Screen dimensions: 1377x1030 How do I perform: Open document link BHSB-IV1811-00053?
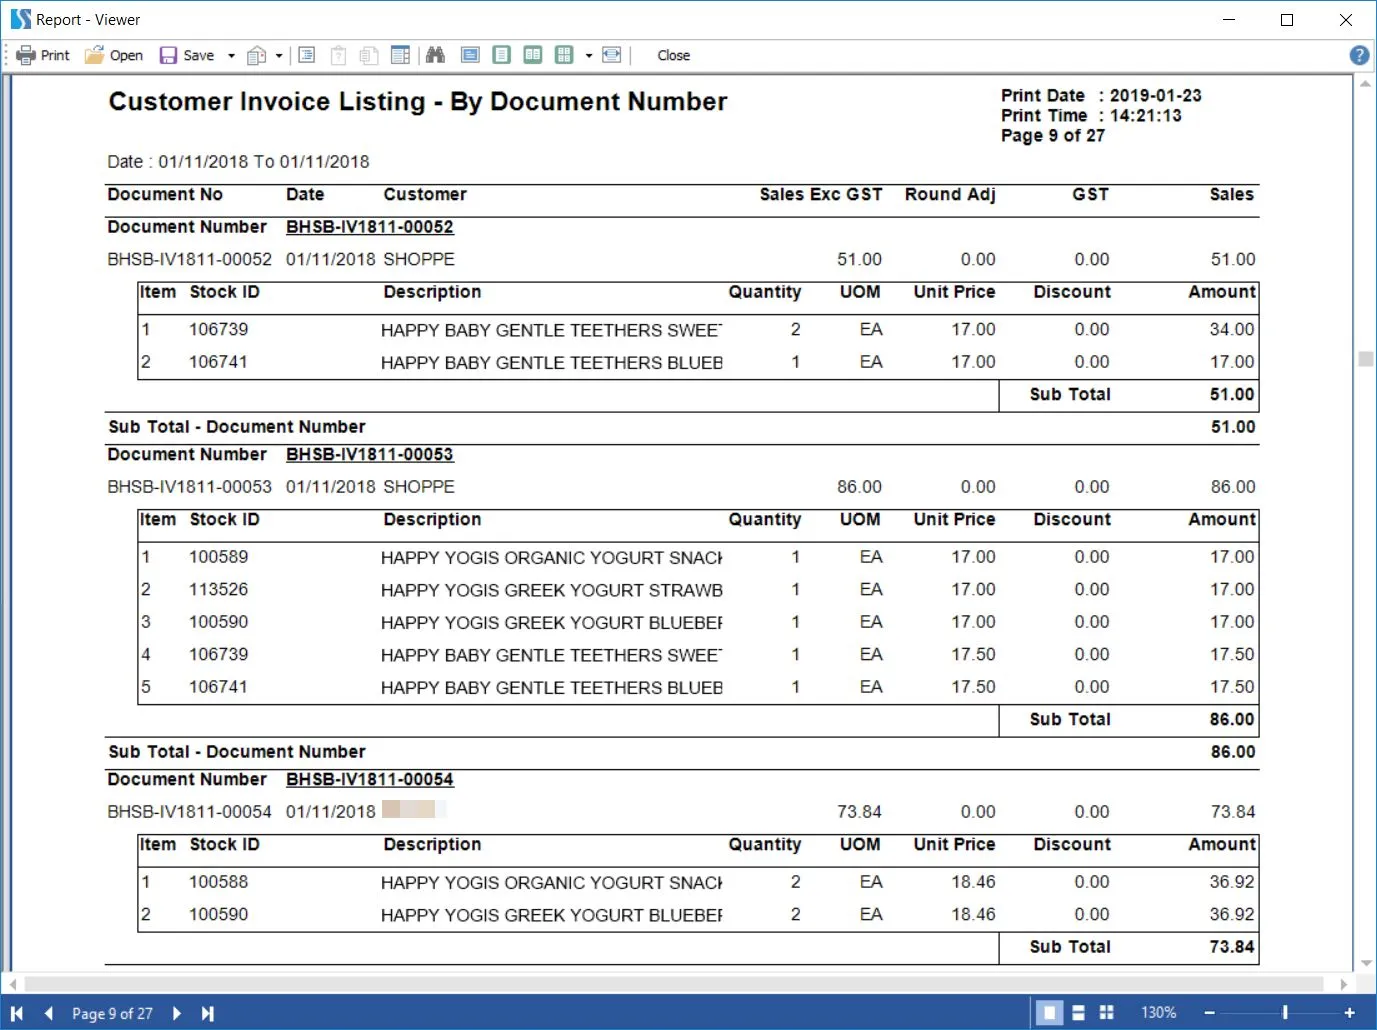pos(369,454)
